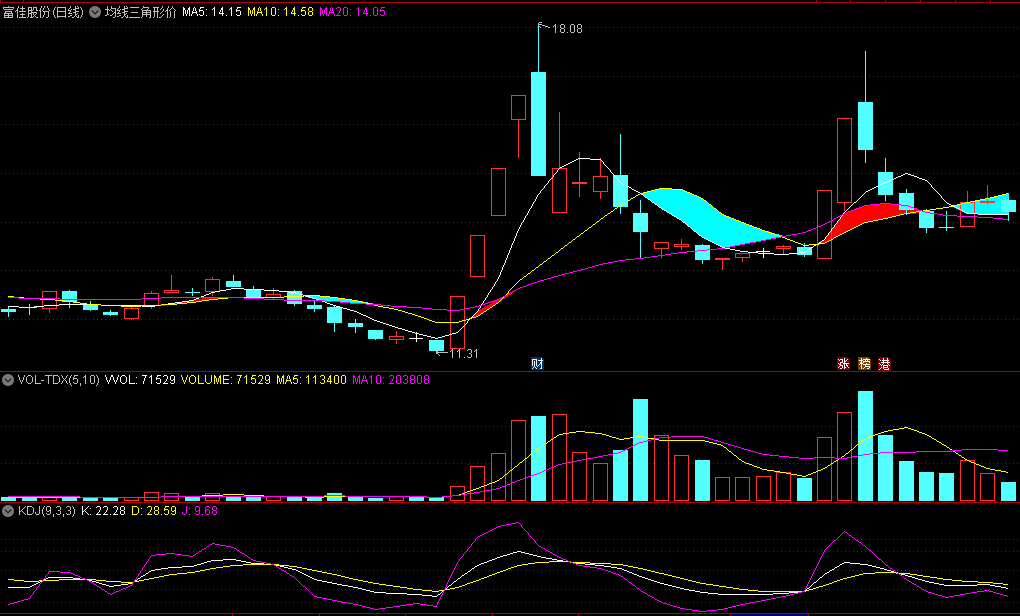Click the 18.08 high price label

click(567, 29)
